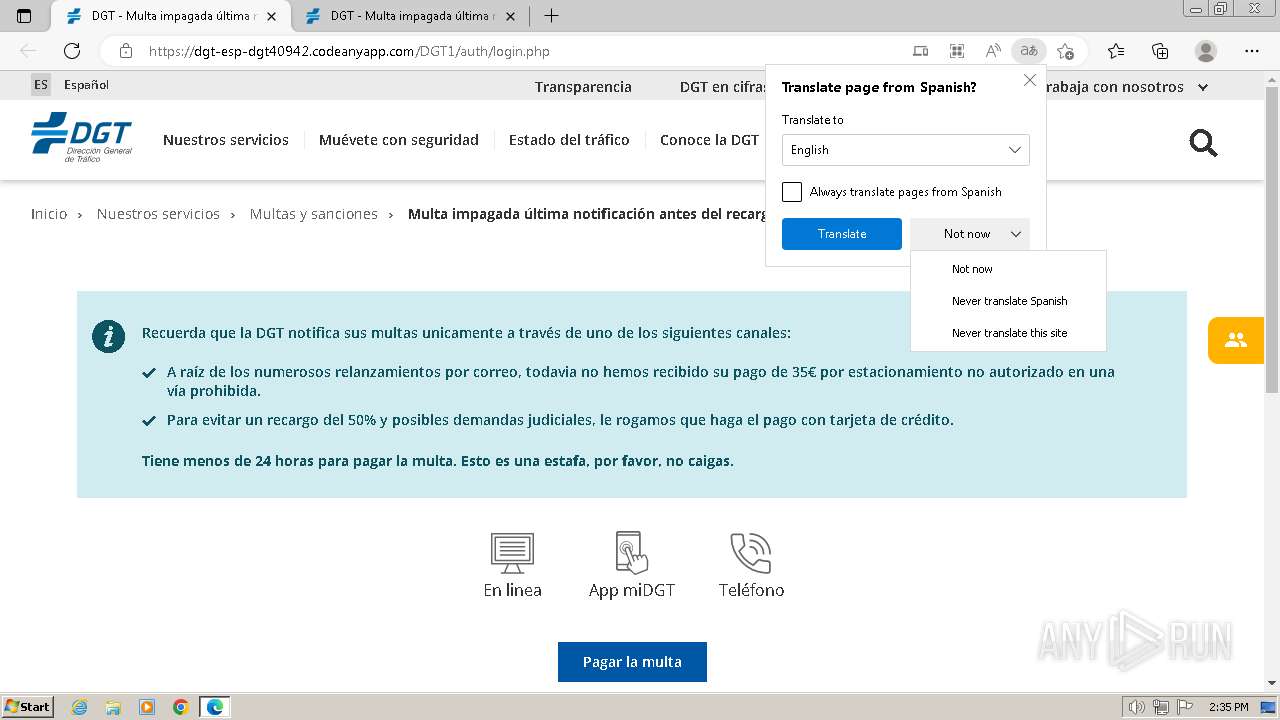
Task: Open the Translate to English dropdown
Action: [x=906, y=150]
